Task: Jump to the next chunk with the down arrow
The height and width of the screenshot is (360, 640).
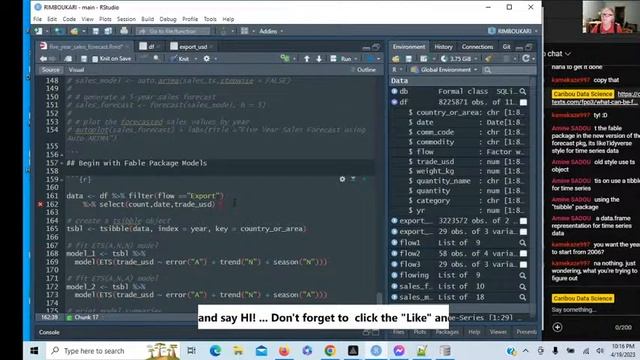Action: [319, 59]
